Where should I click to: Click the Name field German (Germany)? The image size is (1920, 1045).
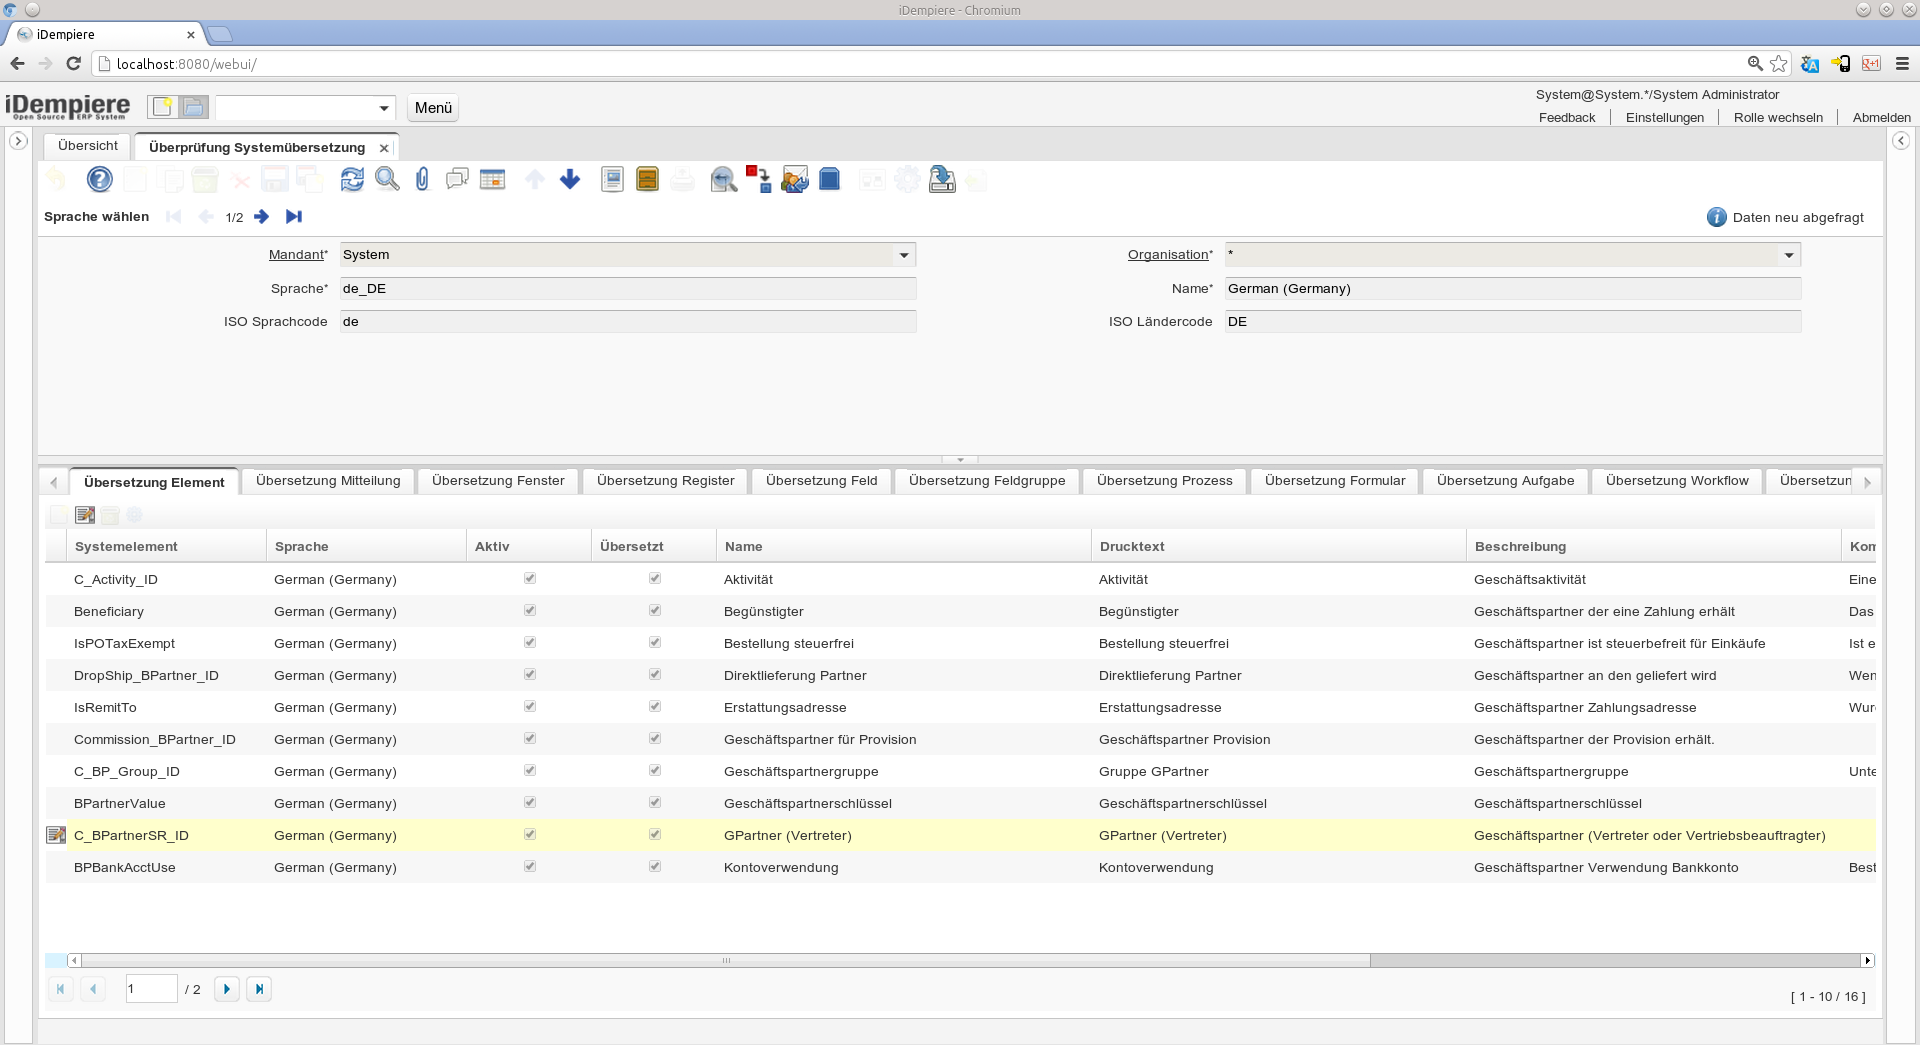point(1513,289)
